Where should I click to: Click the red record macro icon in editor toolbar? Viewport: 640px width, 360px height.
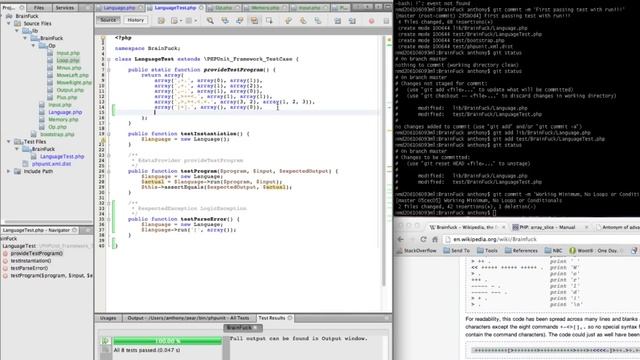click(371, 20)
